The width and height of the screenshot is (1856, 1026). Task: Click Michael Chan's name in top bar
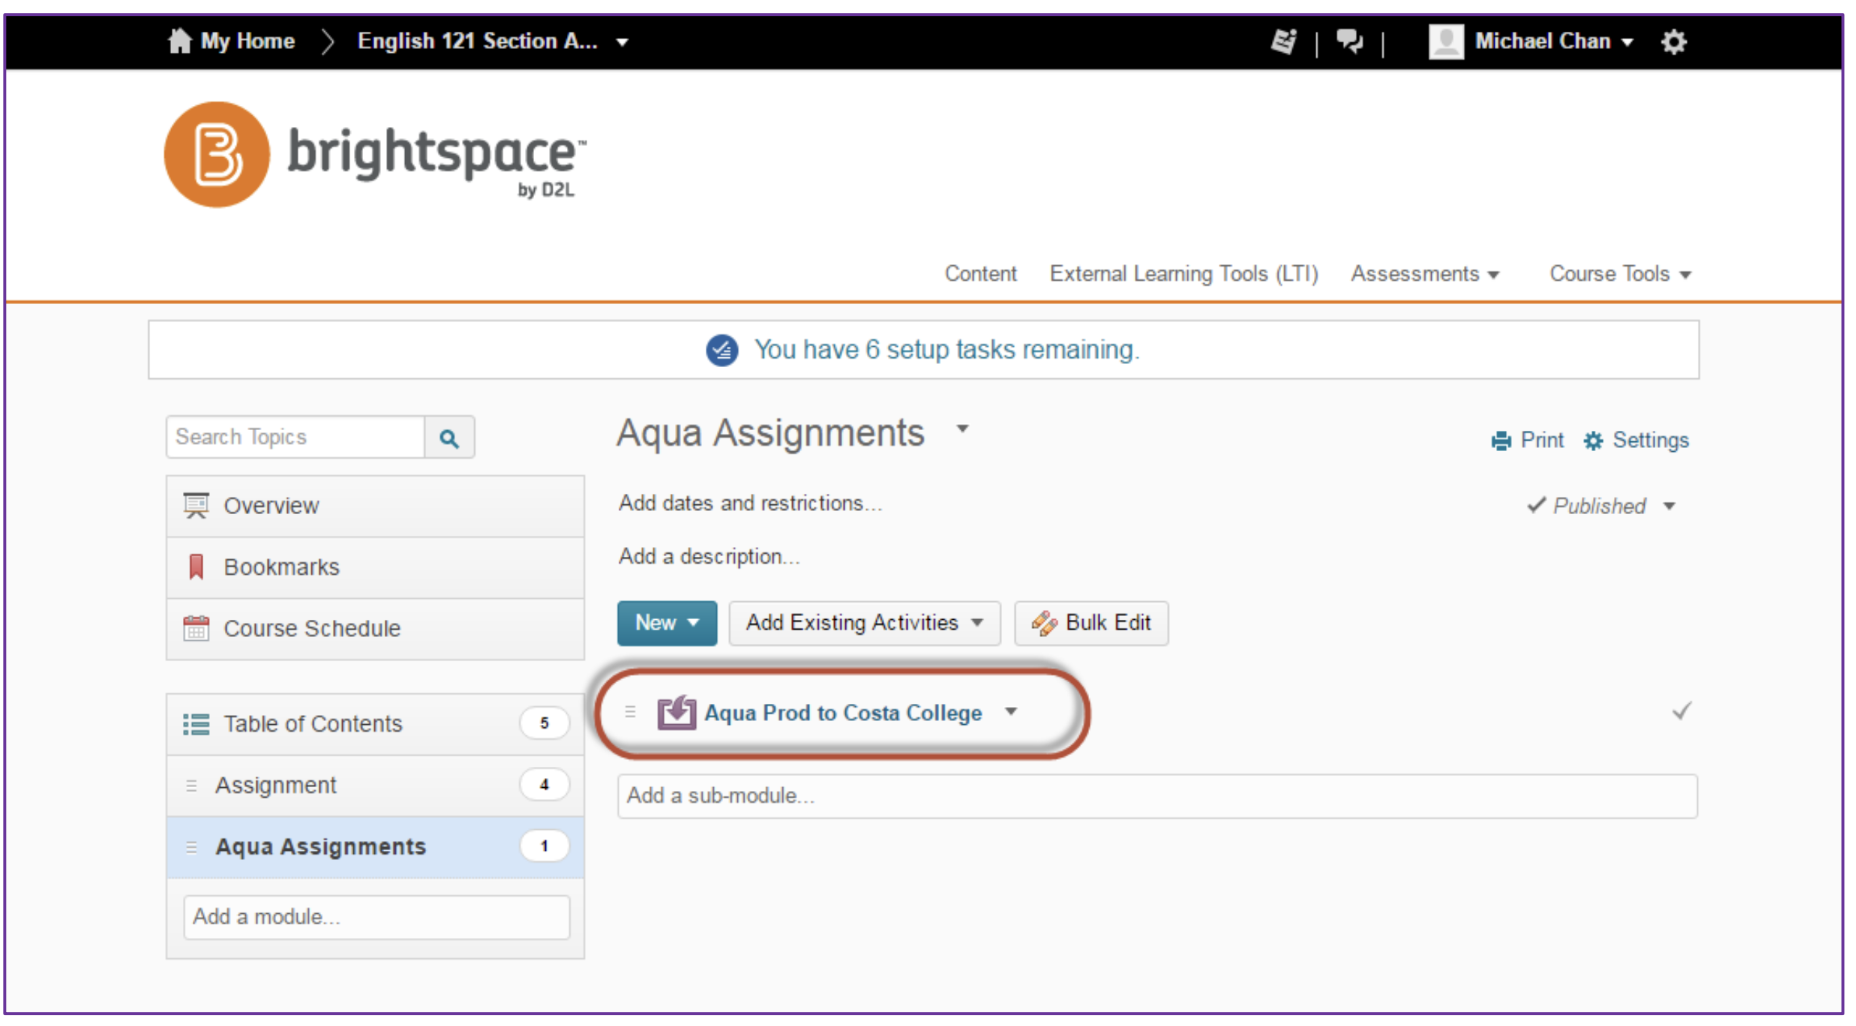point(1543,41)
